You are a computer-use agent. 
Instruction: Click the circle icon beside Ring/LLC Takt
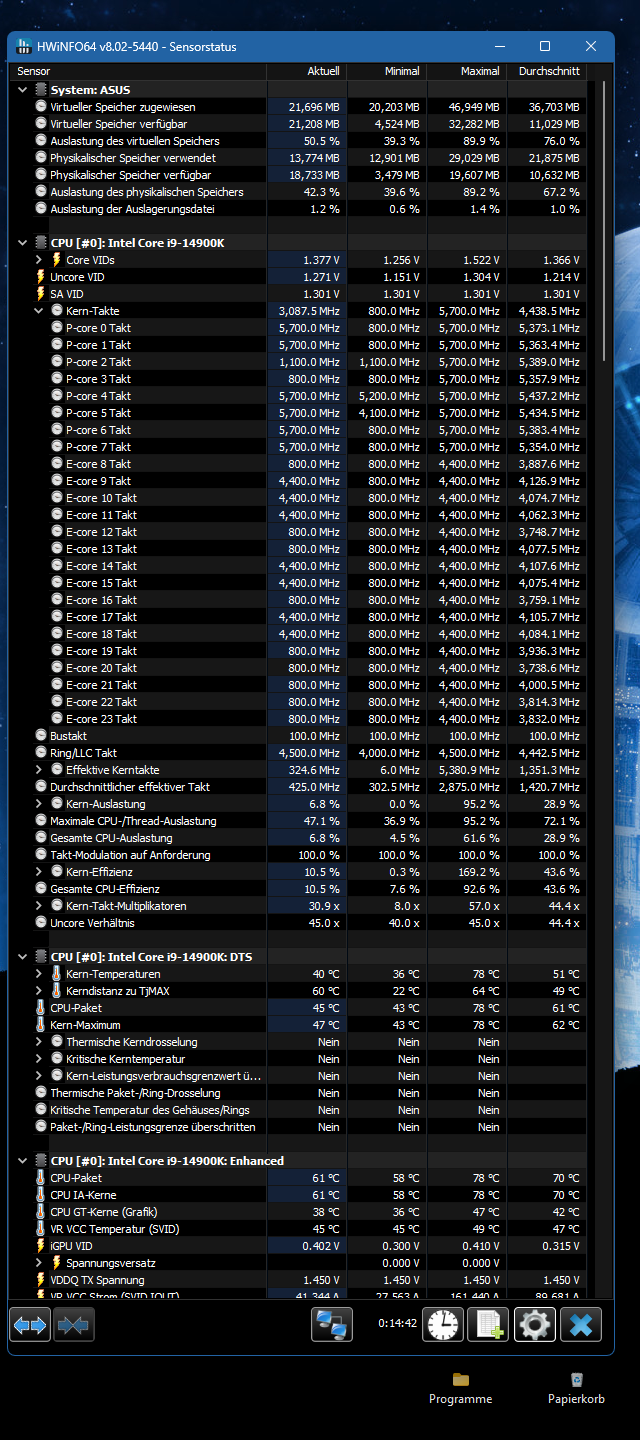coord(41,753)
